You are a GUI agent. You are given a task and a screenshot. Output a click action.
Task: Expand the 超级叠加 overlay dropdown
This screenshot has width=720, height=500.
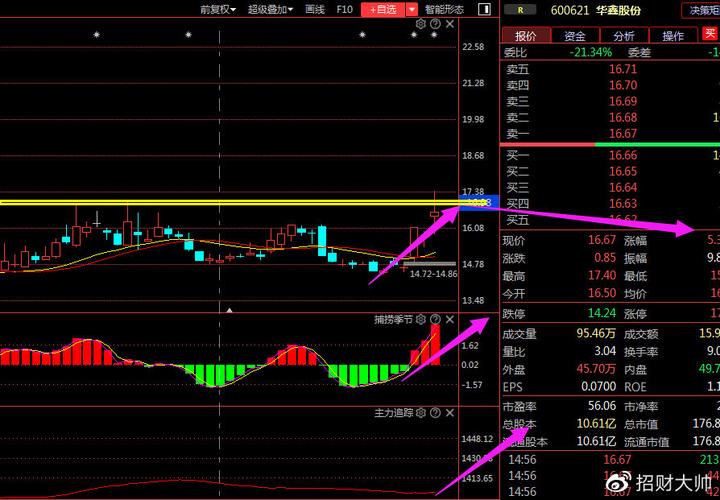click(270, 9)
